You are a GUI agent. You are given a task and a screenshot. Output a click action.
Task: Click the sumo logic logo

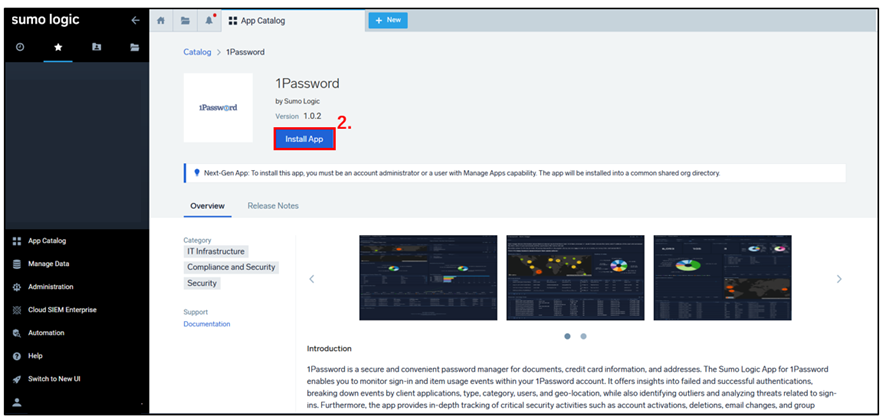tap(45, 20)
